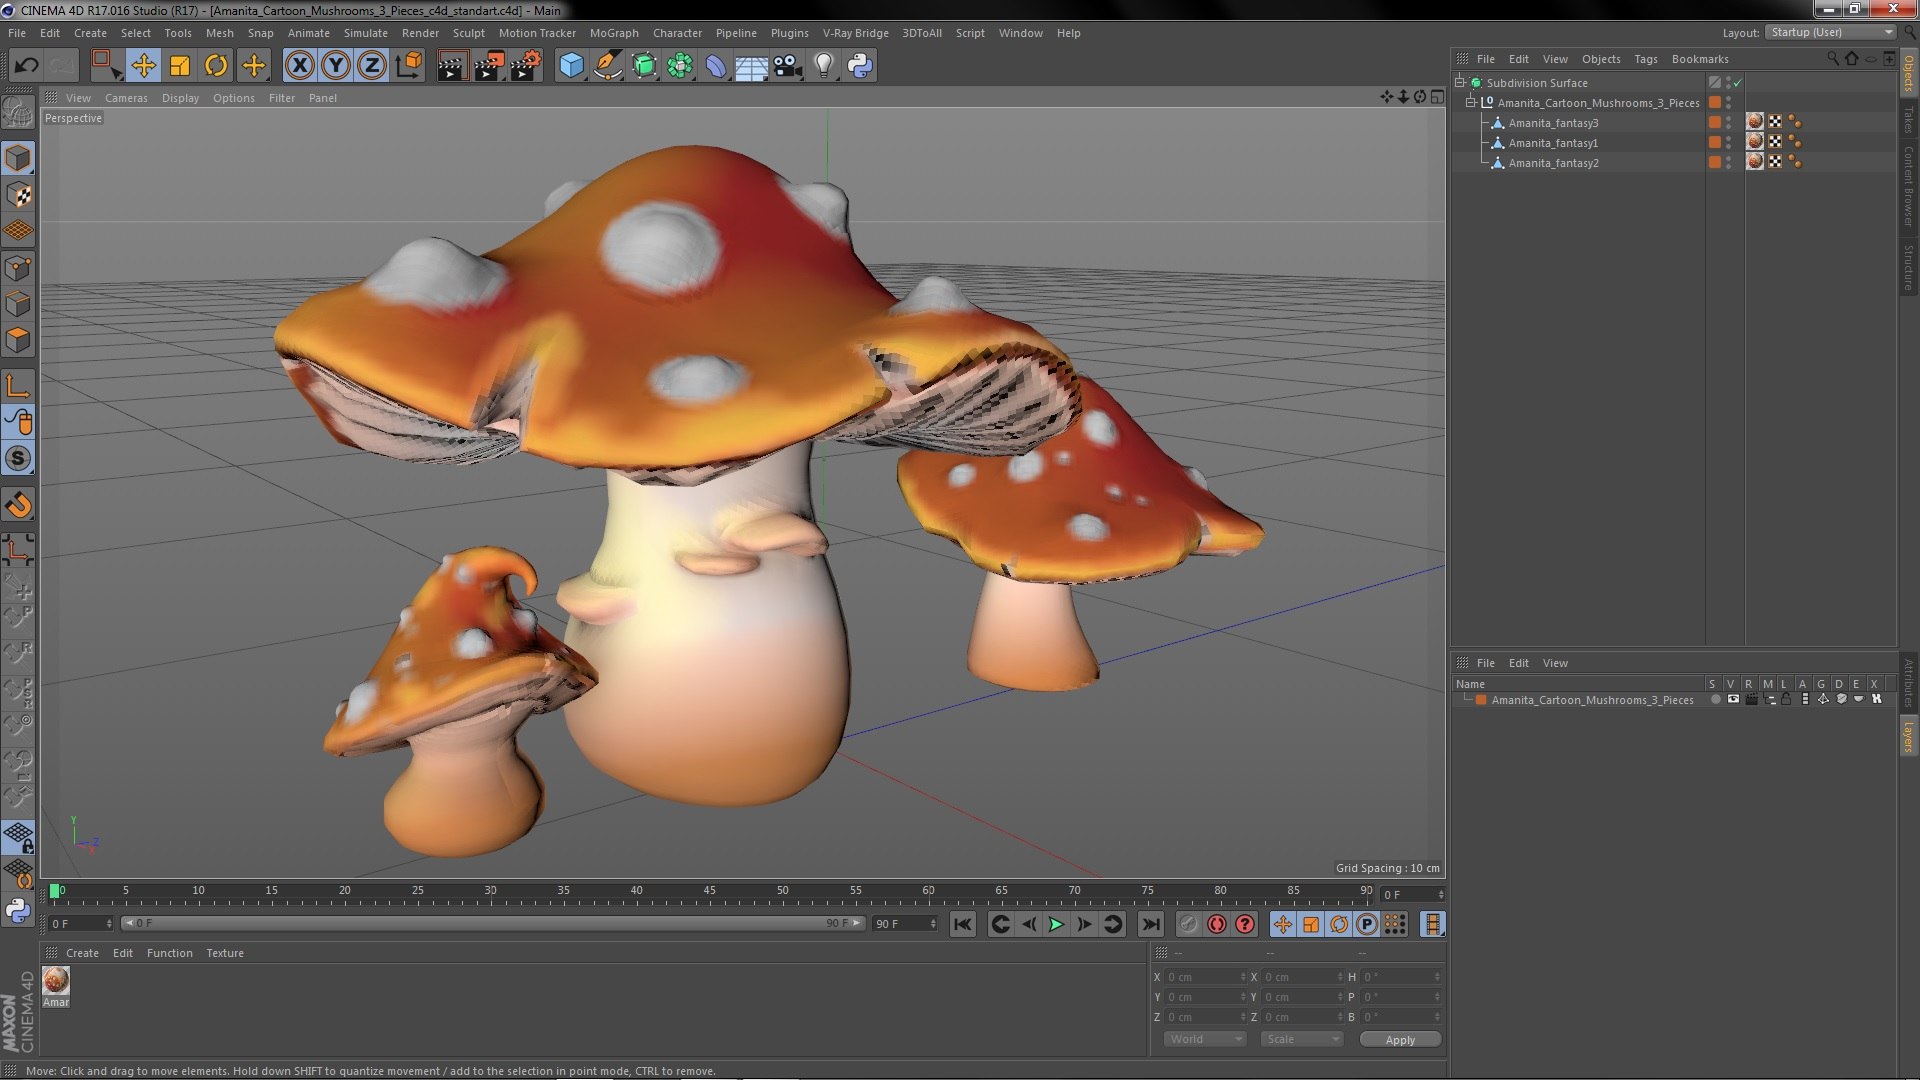Click the orange layer color of Amanita_fantasy1

pos(1715,143)
